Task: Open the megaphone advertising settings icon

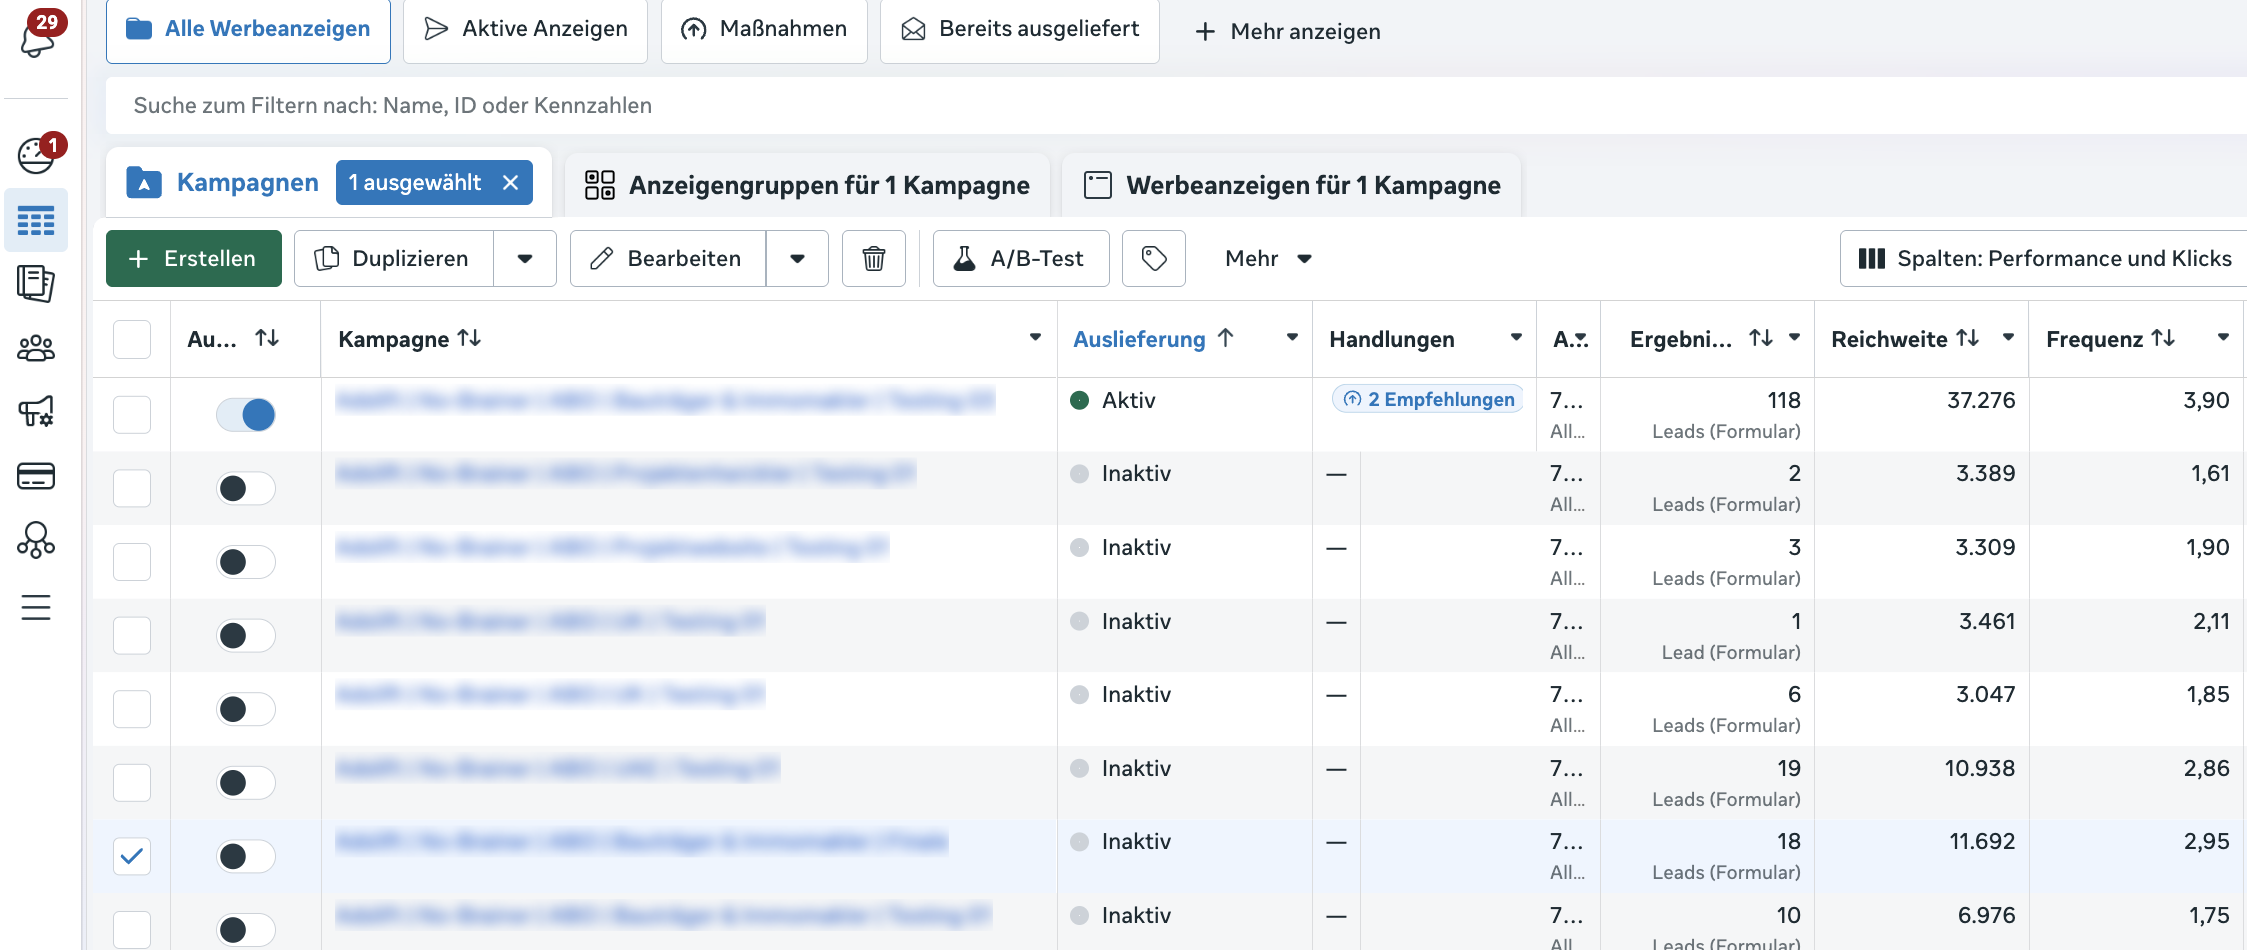Action: tap(36, 411)
